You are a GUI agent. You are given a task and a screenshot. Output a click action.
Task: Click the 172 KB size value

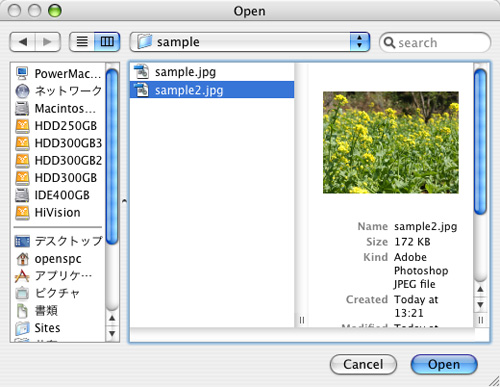(x=412, y=242)
